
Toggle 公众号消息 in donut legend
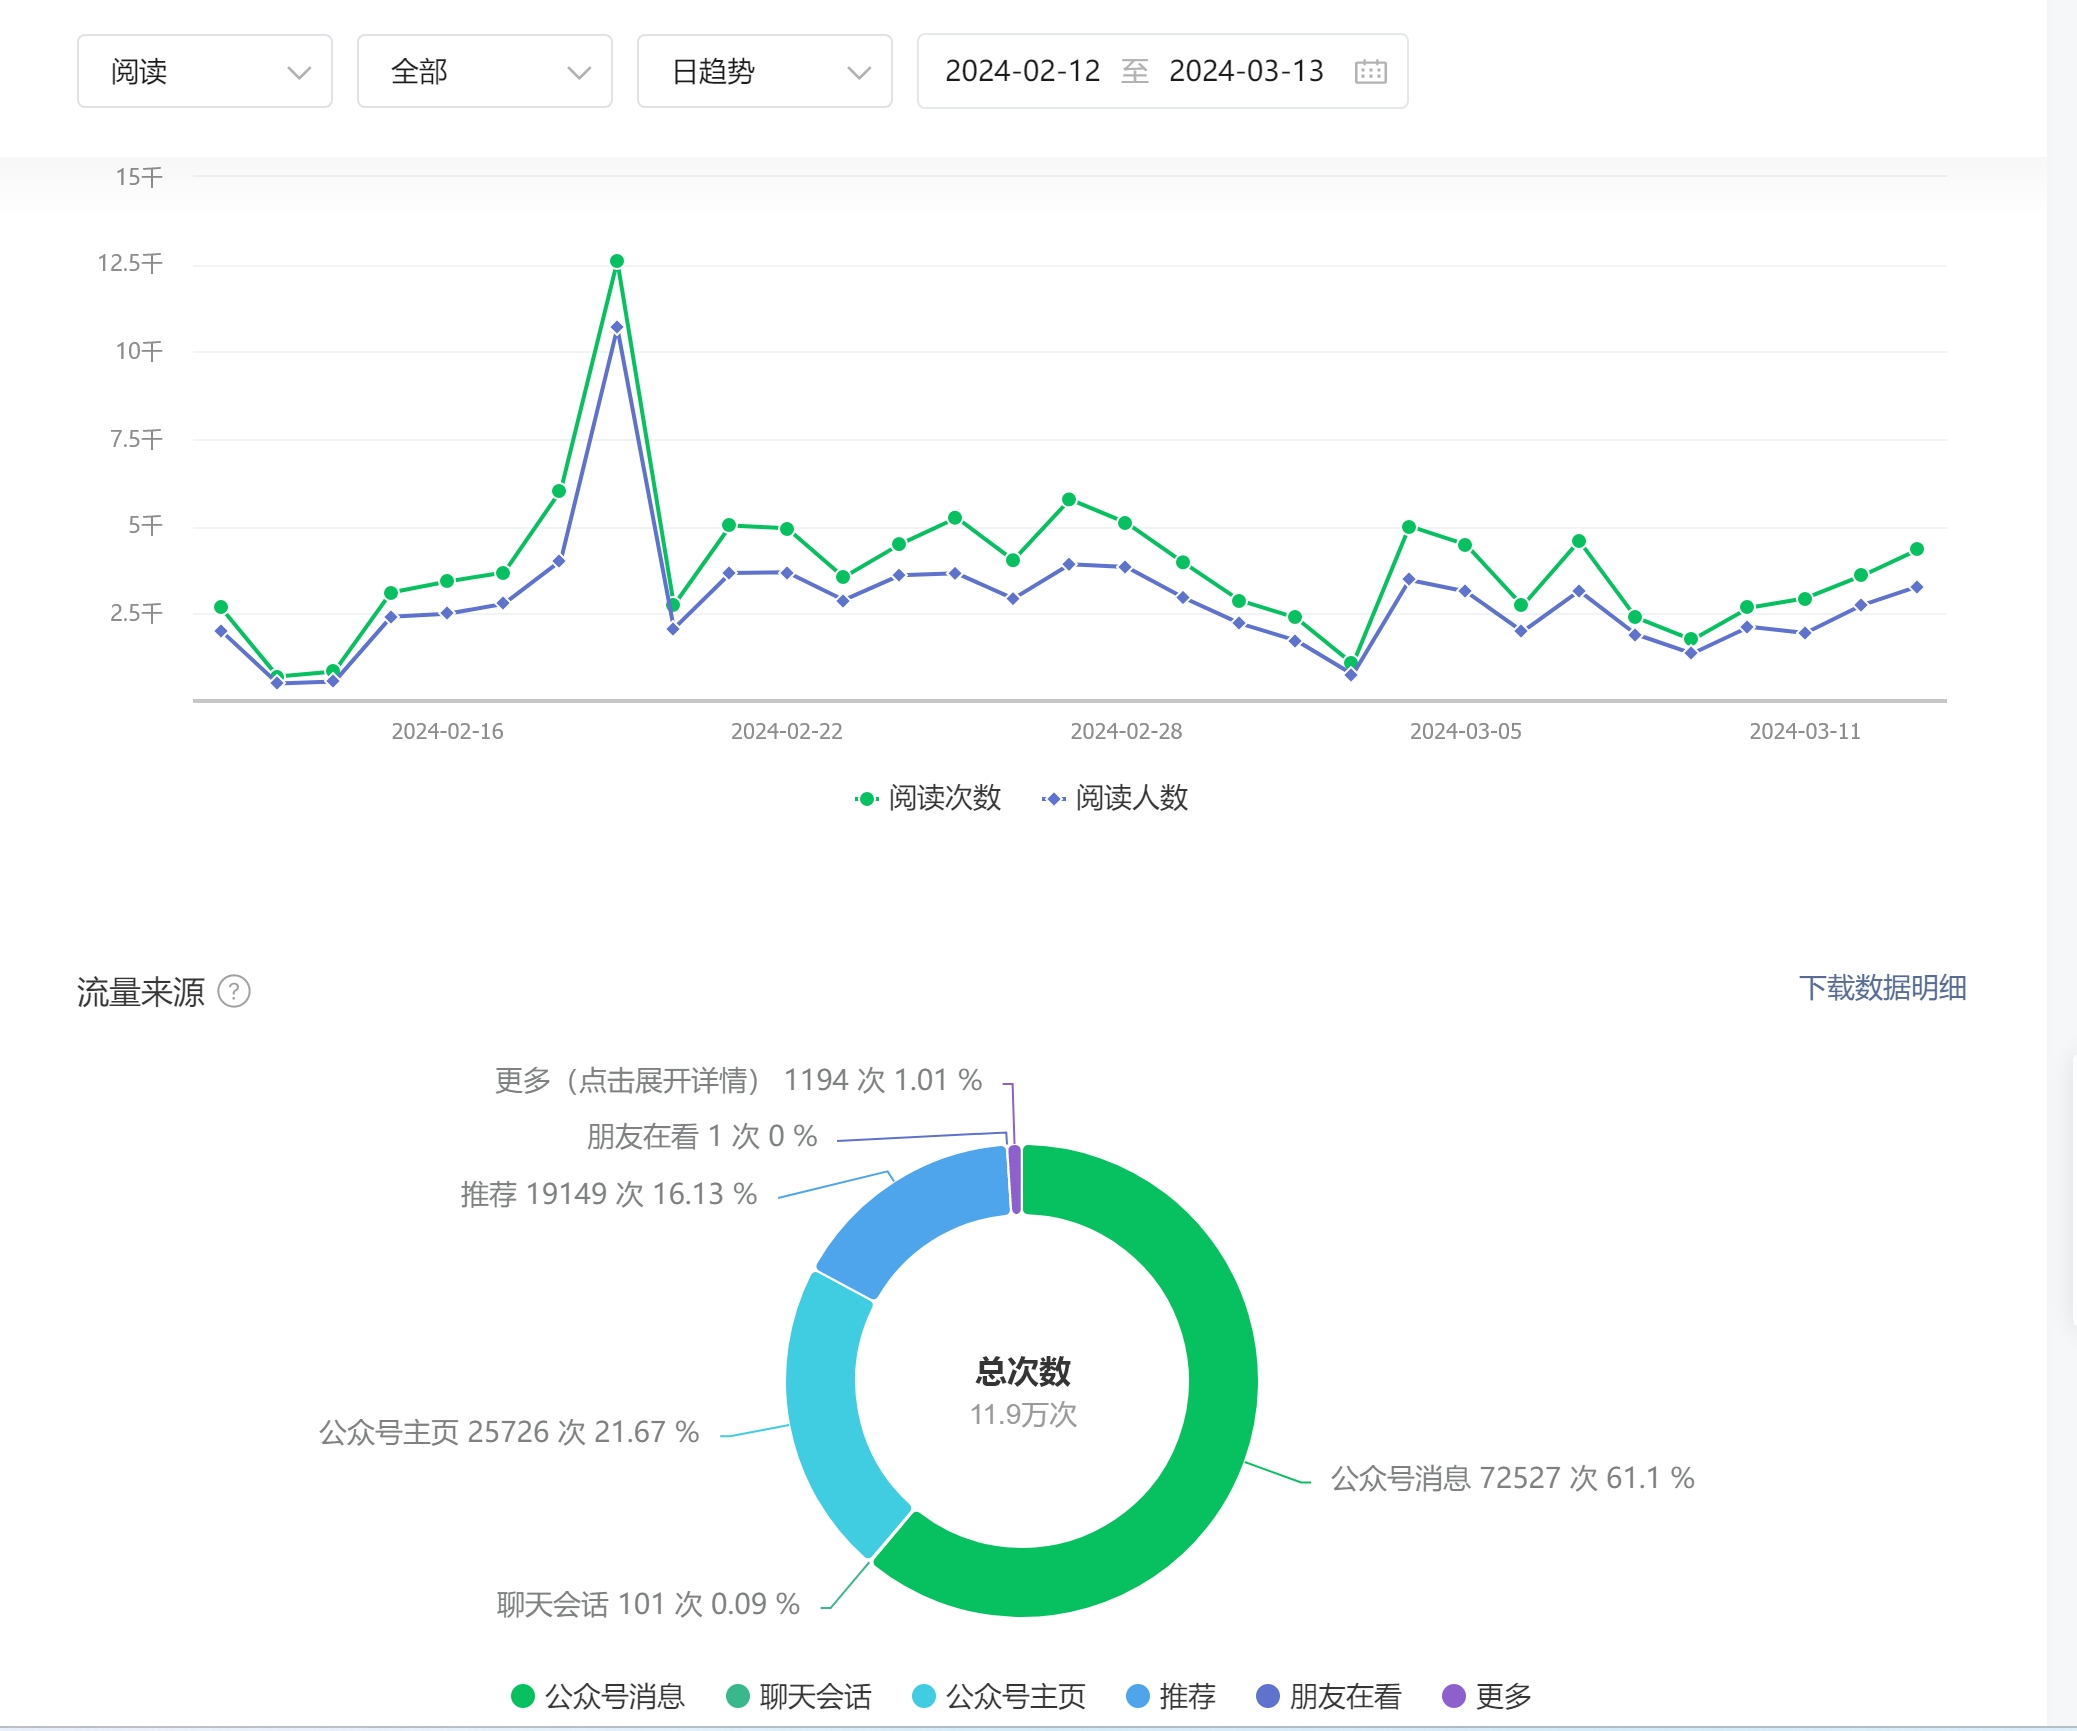point(597,1696)
